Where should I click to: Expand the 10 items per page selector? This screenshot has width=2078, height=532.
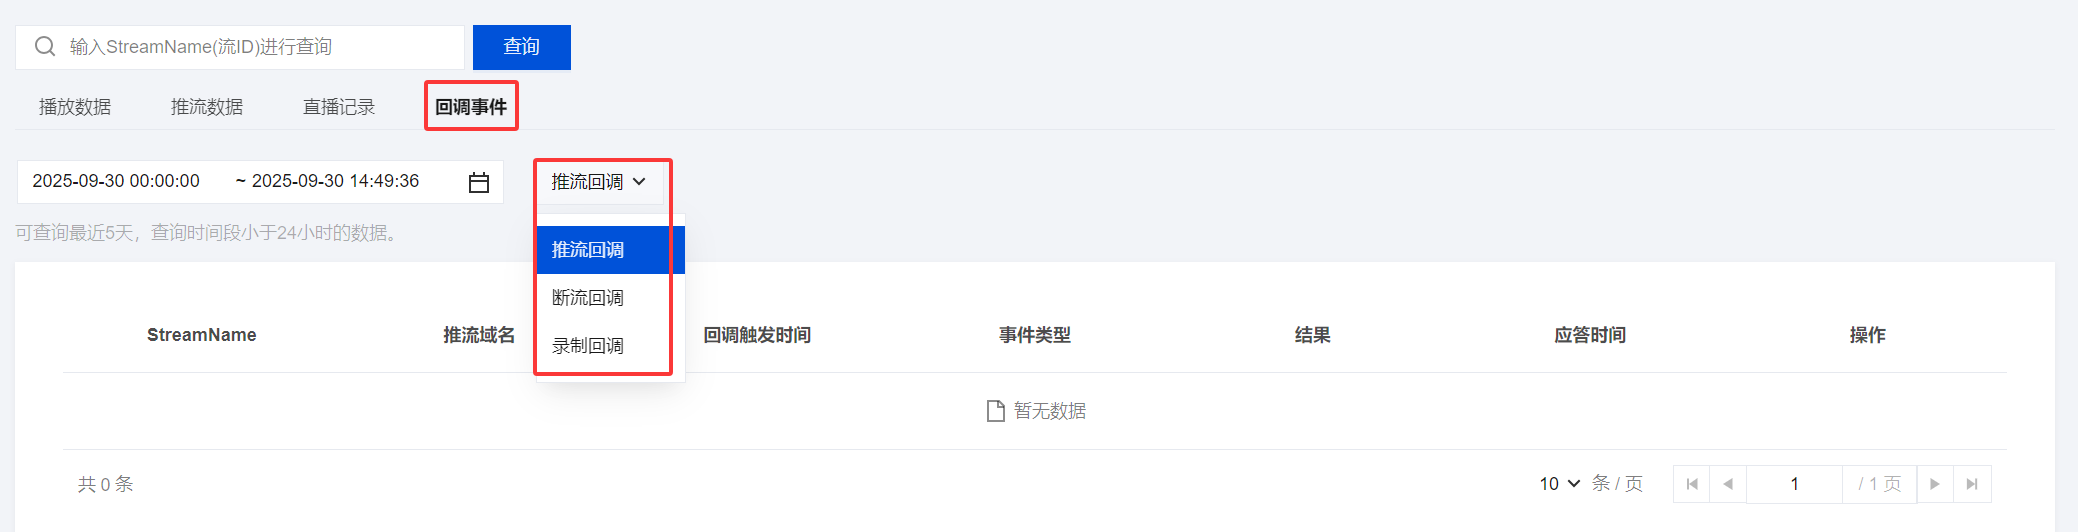pyautogui.click(x=1559, y=484)
